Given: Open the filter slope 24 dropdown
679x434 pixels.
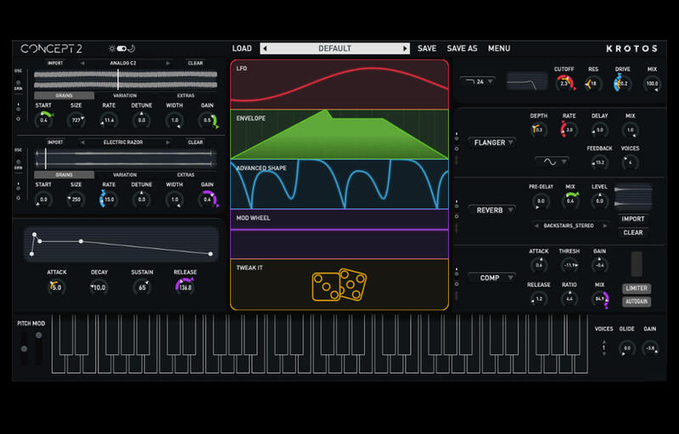Looking at the screenshot, I should coord(478,81).
